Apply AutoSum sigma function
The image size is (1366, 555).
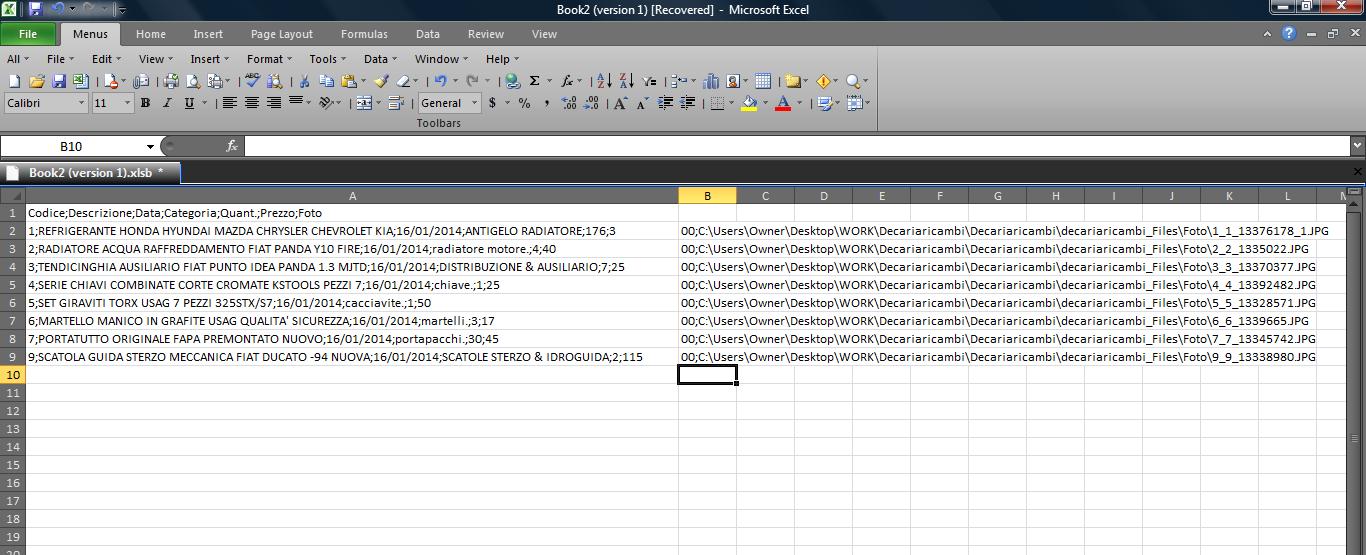534,81
